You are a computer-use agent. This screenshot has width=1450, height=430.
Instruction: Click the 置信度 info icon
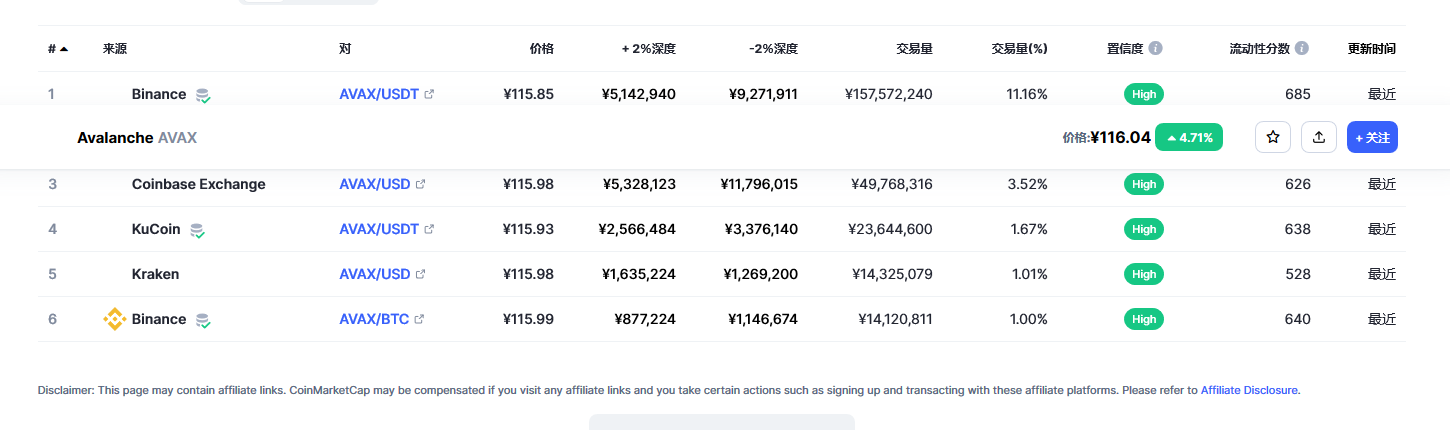[1156, 48]
